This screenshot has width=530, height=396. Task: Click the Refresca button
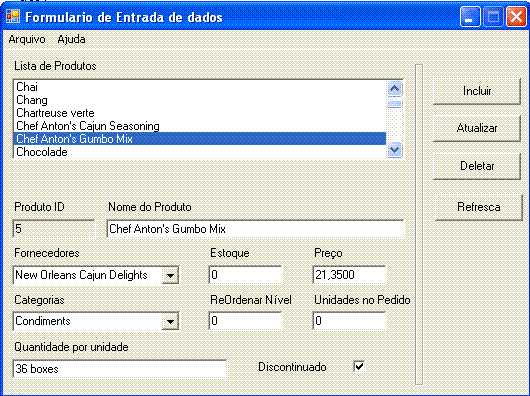pyautogui.click(x=479, y=207)
